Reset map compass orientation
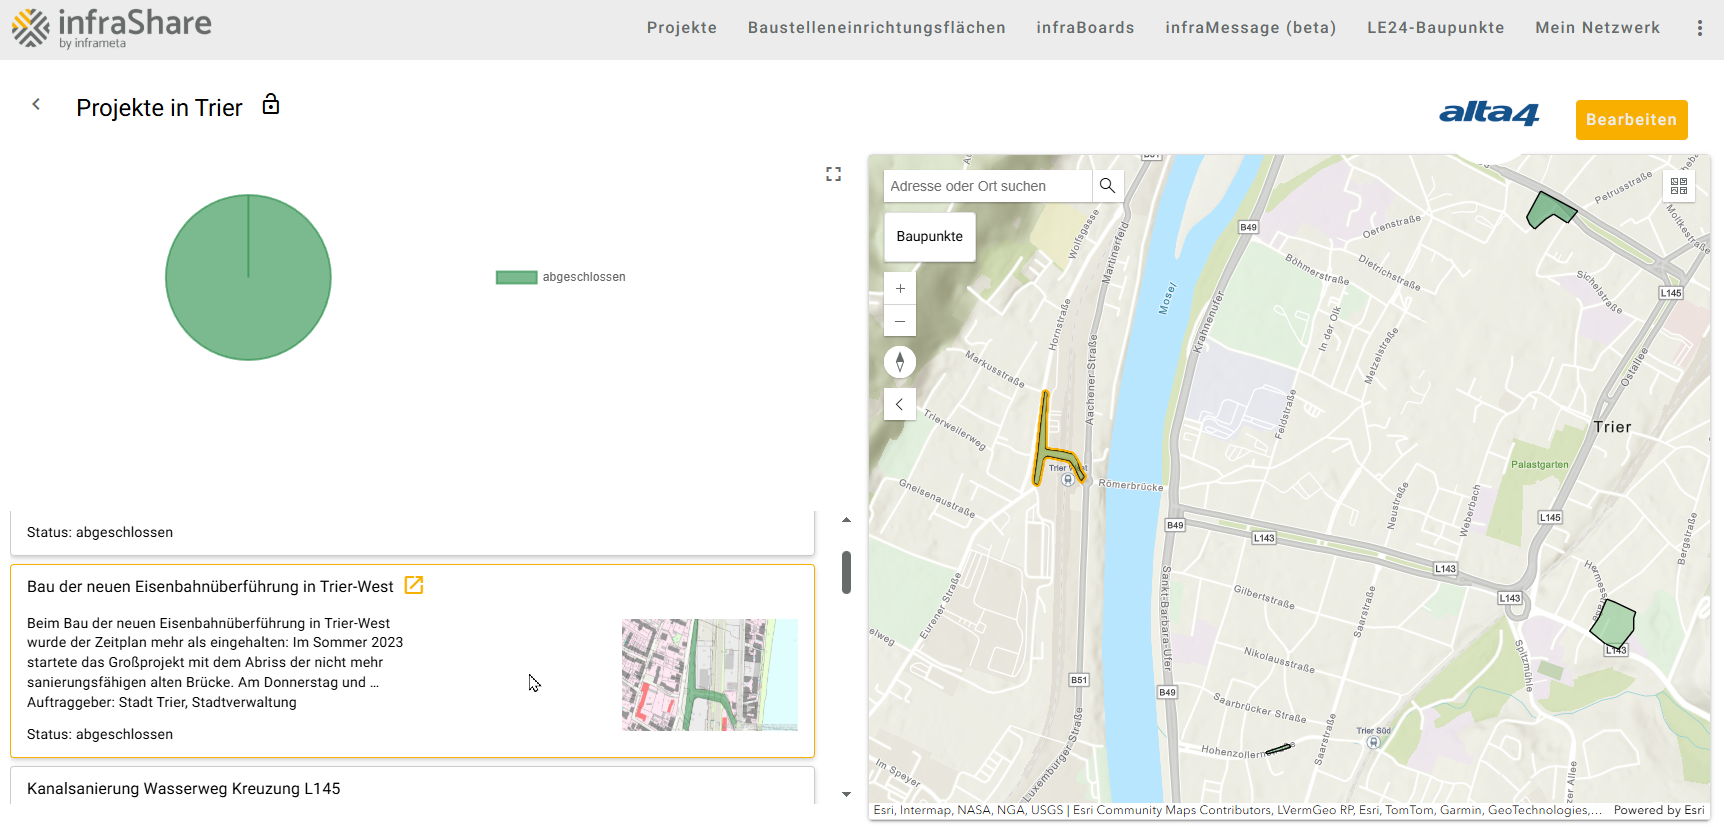The image size is (1724, 828). click(x=900, y=362)
